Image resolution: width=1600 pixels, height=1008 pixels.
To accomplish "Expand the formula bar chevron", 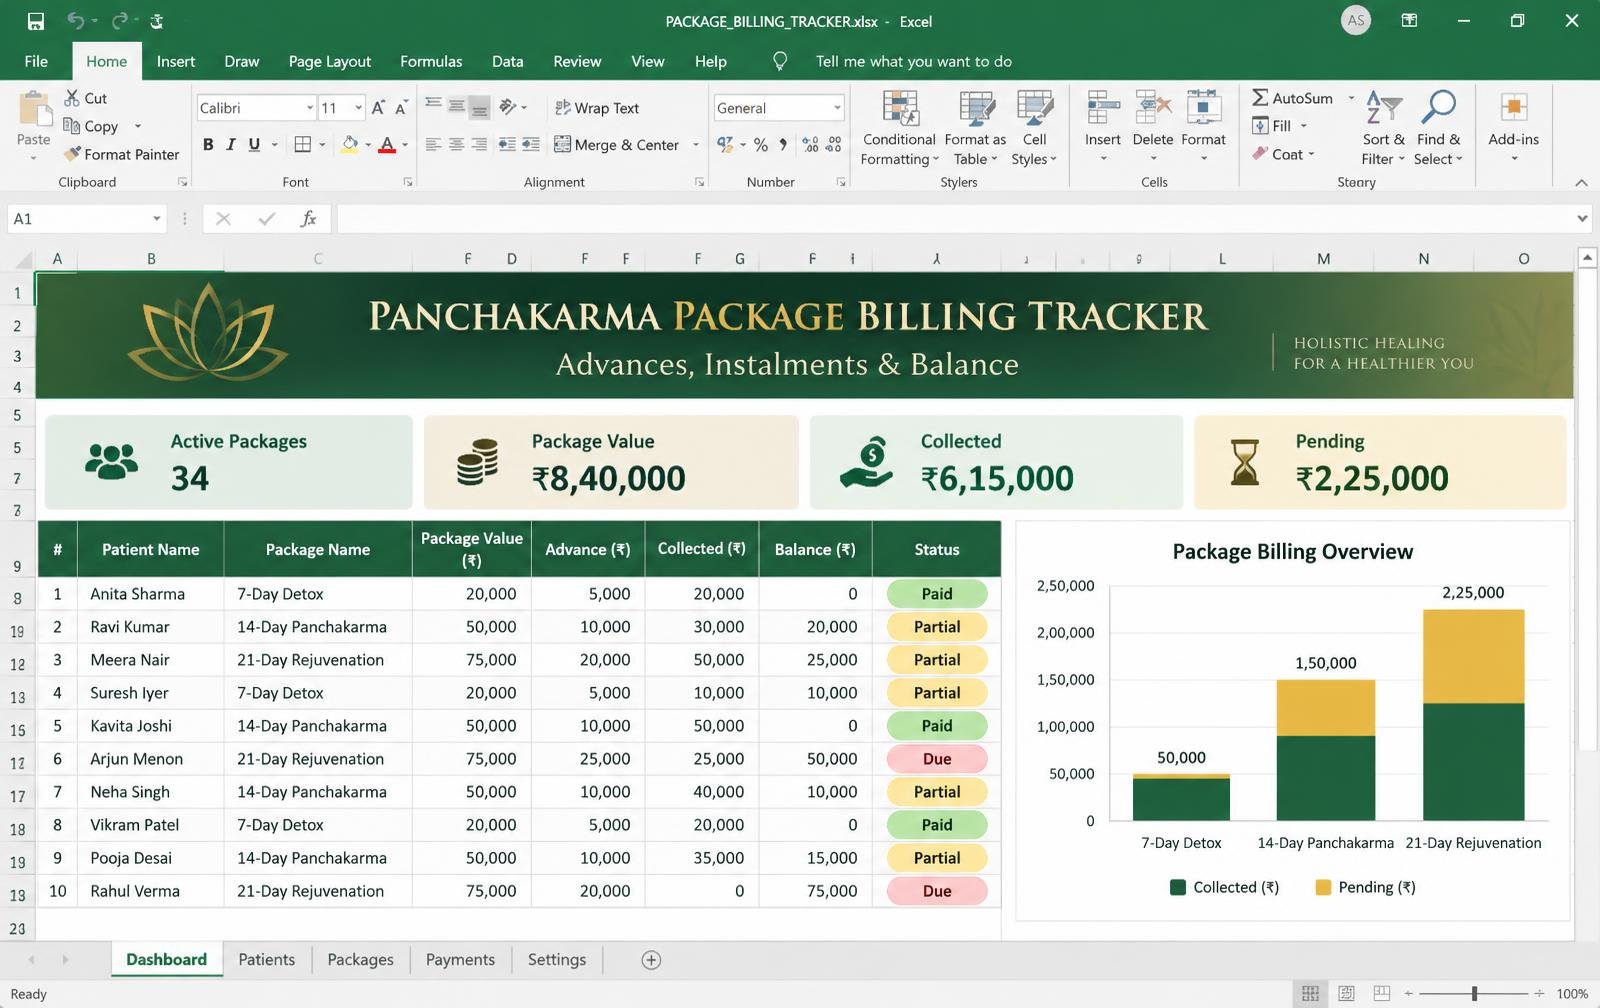I will click(1582, 218).
